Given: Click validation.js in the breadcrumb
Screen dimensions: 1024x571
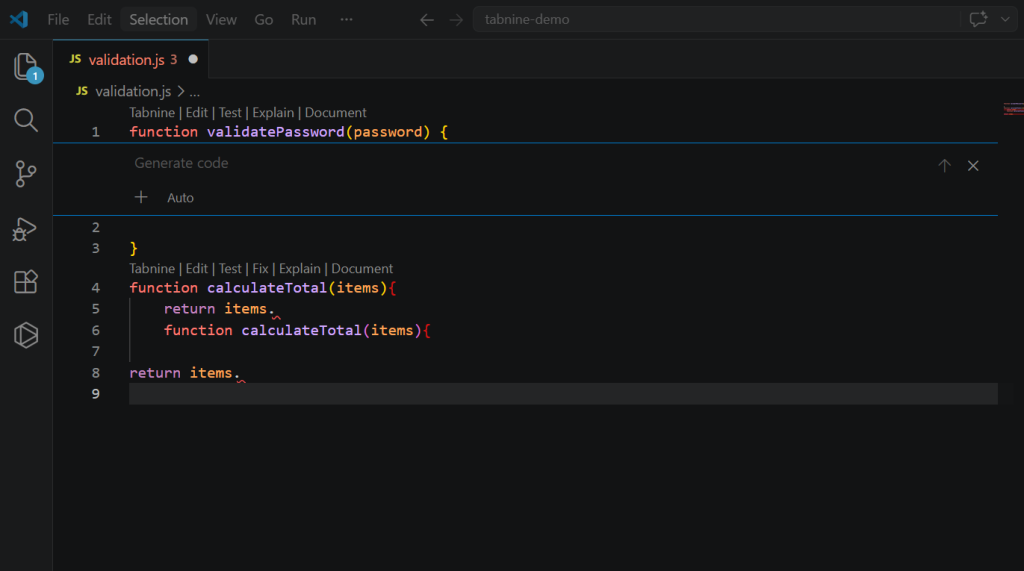Looking at the screenshot, I should 133,91.
